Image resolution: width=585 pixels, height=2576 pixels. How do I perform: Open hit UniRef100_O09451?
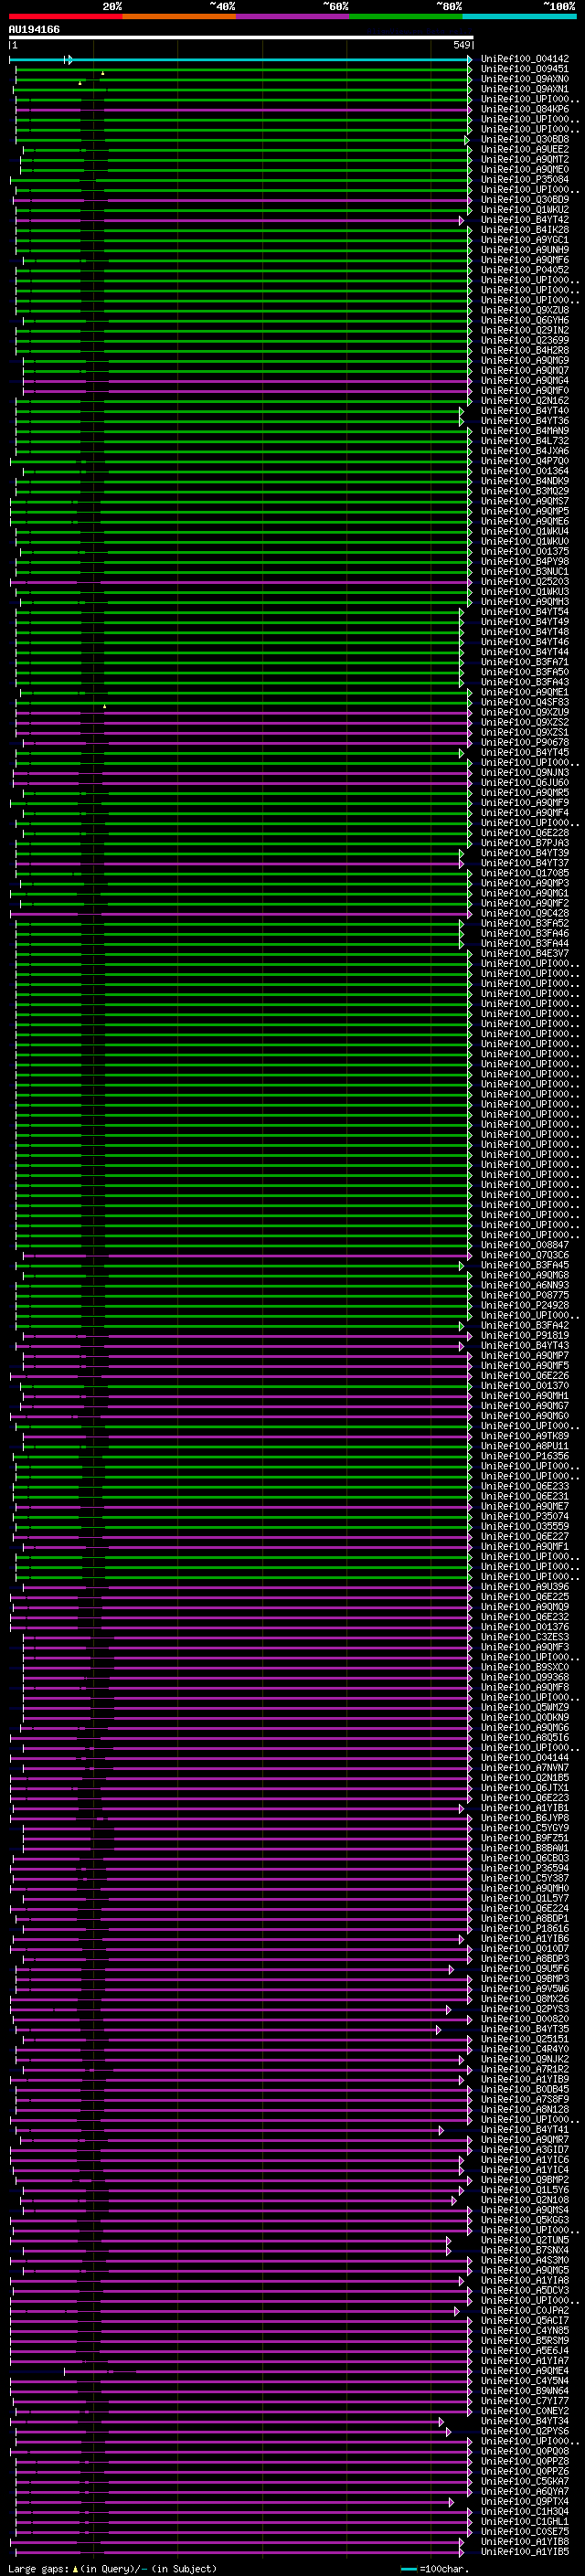[525, 69]
